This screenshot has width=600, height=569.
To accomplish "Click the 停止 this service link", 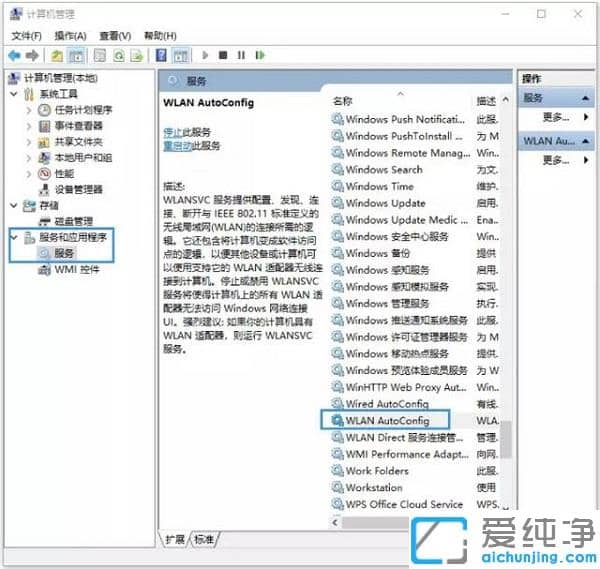I will [x=173, y=132].
